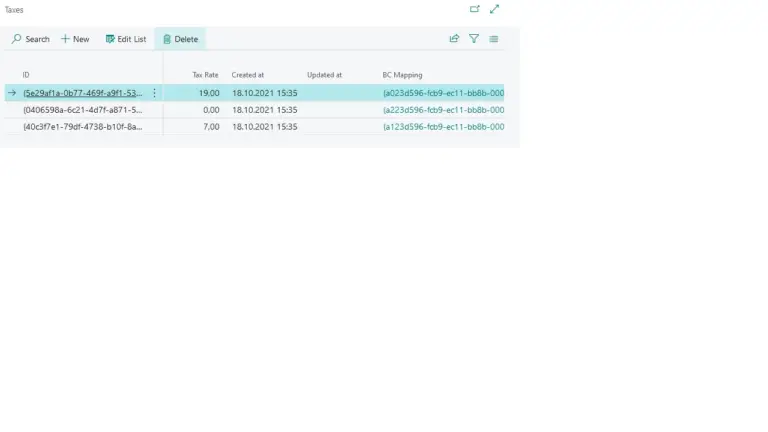Click Created at date in 7,00 row
Screen dimensions: 768x432
pyautogui.click(x=264, y=126)
